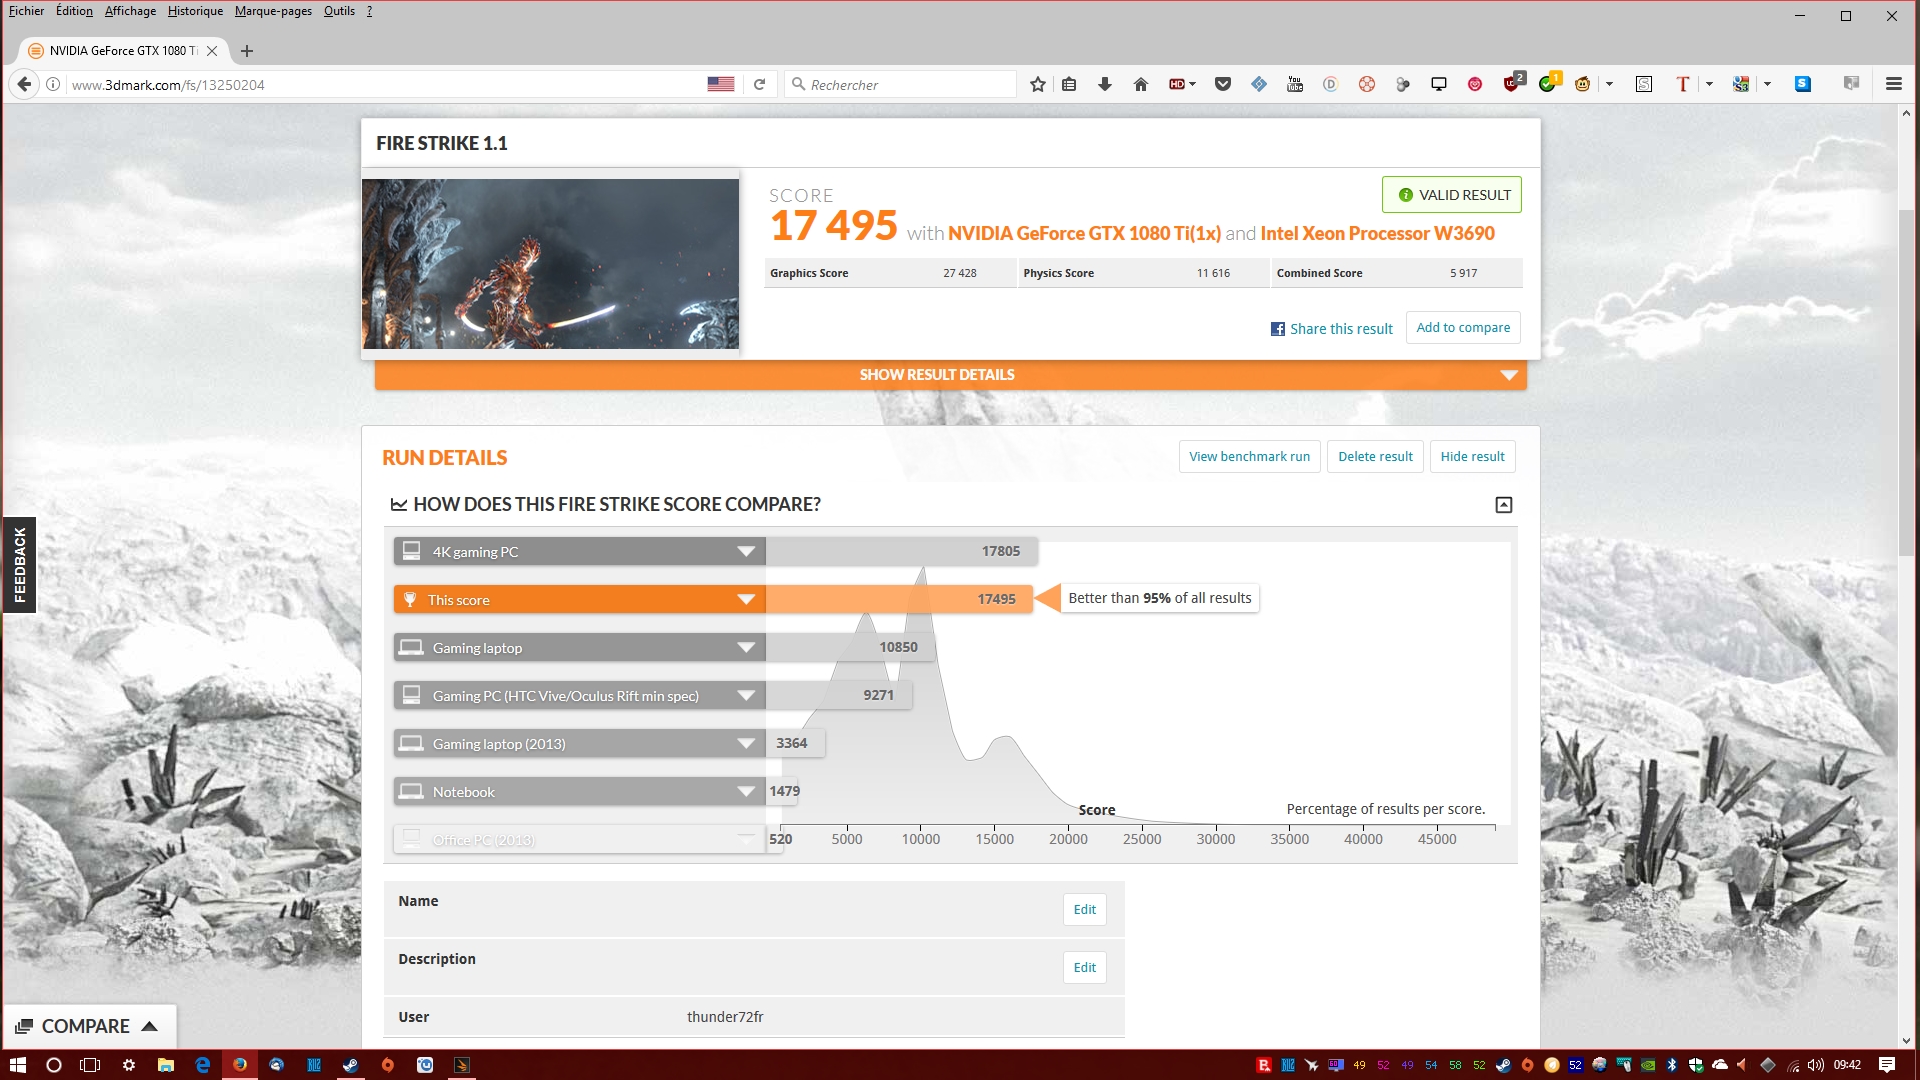Expand the Gaming laptop comparison dropdown

[746, 648]
